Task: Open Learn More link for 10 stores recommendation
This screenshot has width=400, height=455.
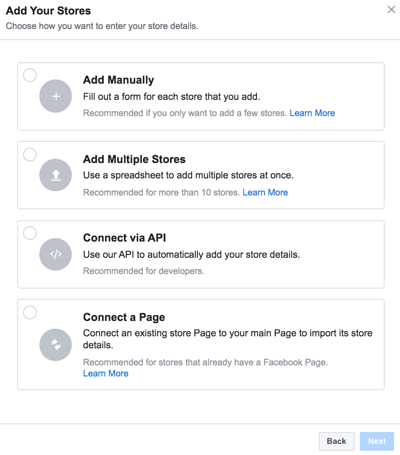Action: [265, 192]
